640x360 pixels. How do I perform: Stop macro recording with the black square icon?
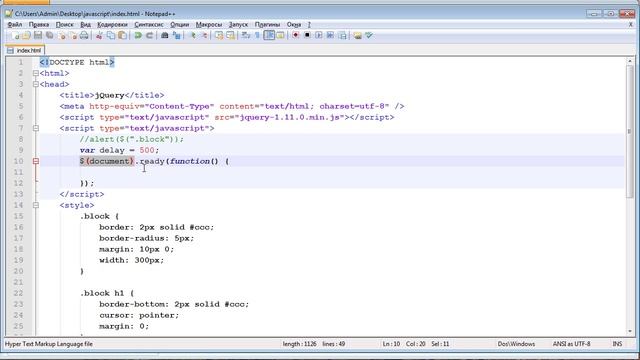[307, 36]
